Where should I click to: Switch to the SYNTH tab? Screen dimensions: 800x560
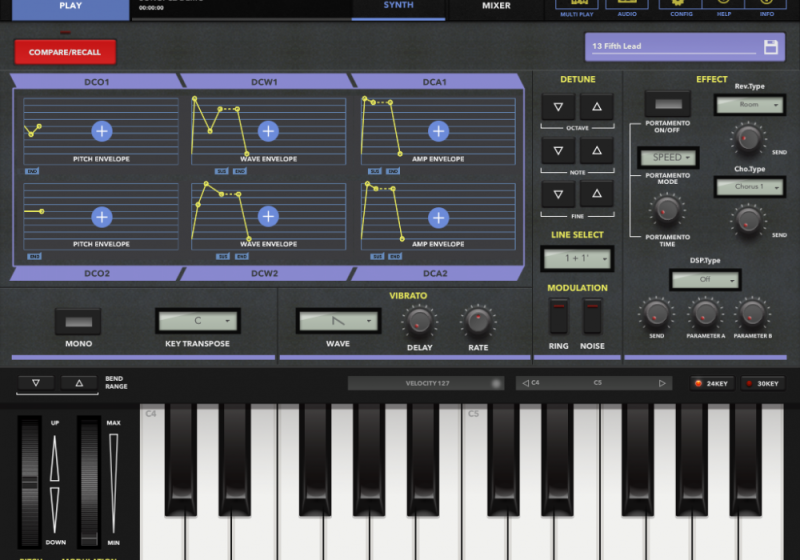coord(398,9)
